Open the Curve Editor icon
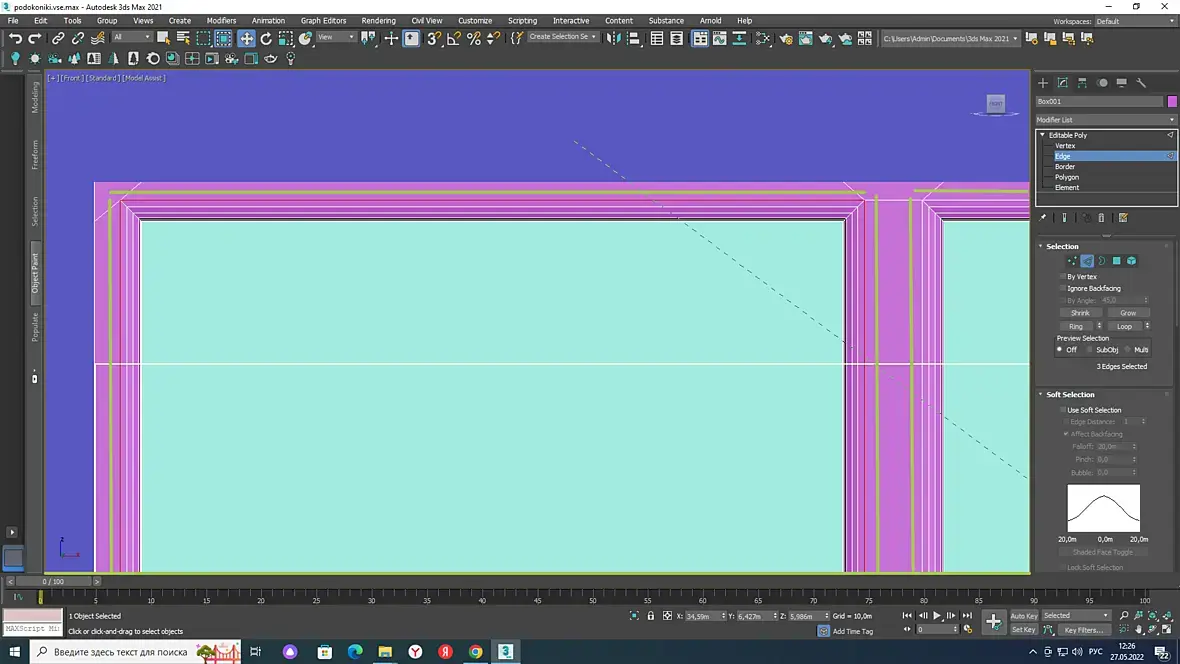 719,38
